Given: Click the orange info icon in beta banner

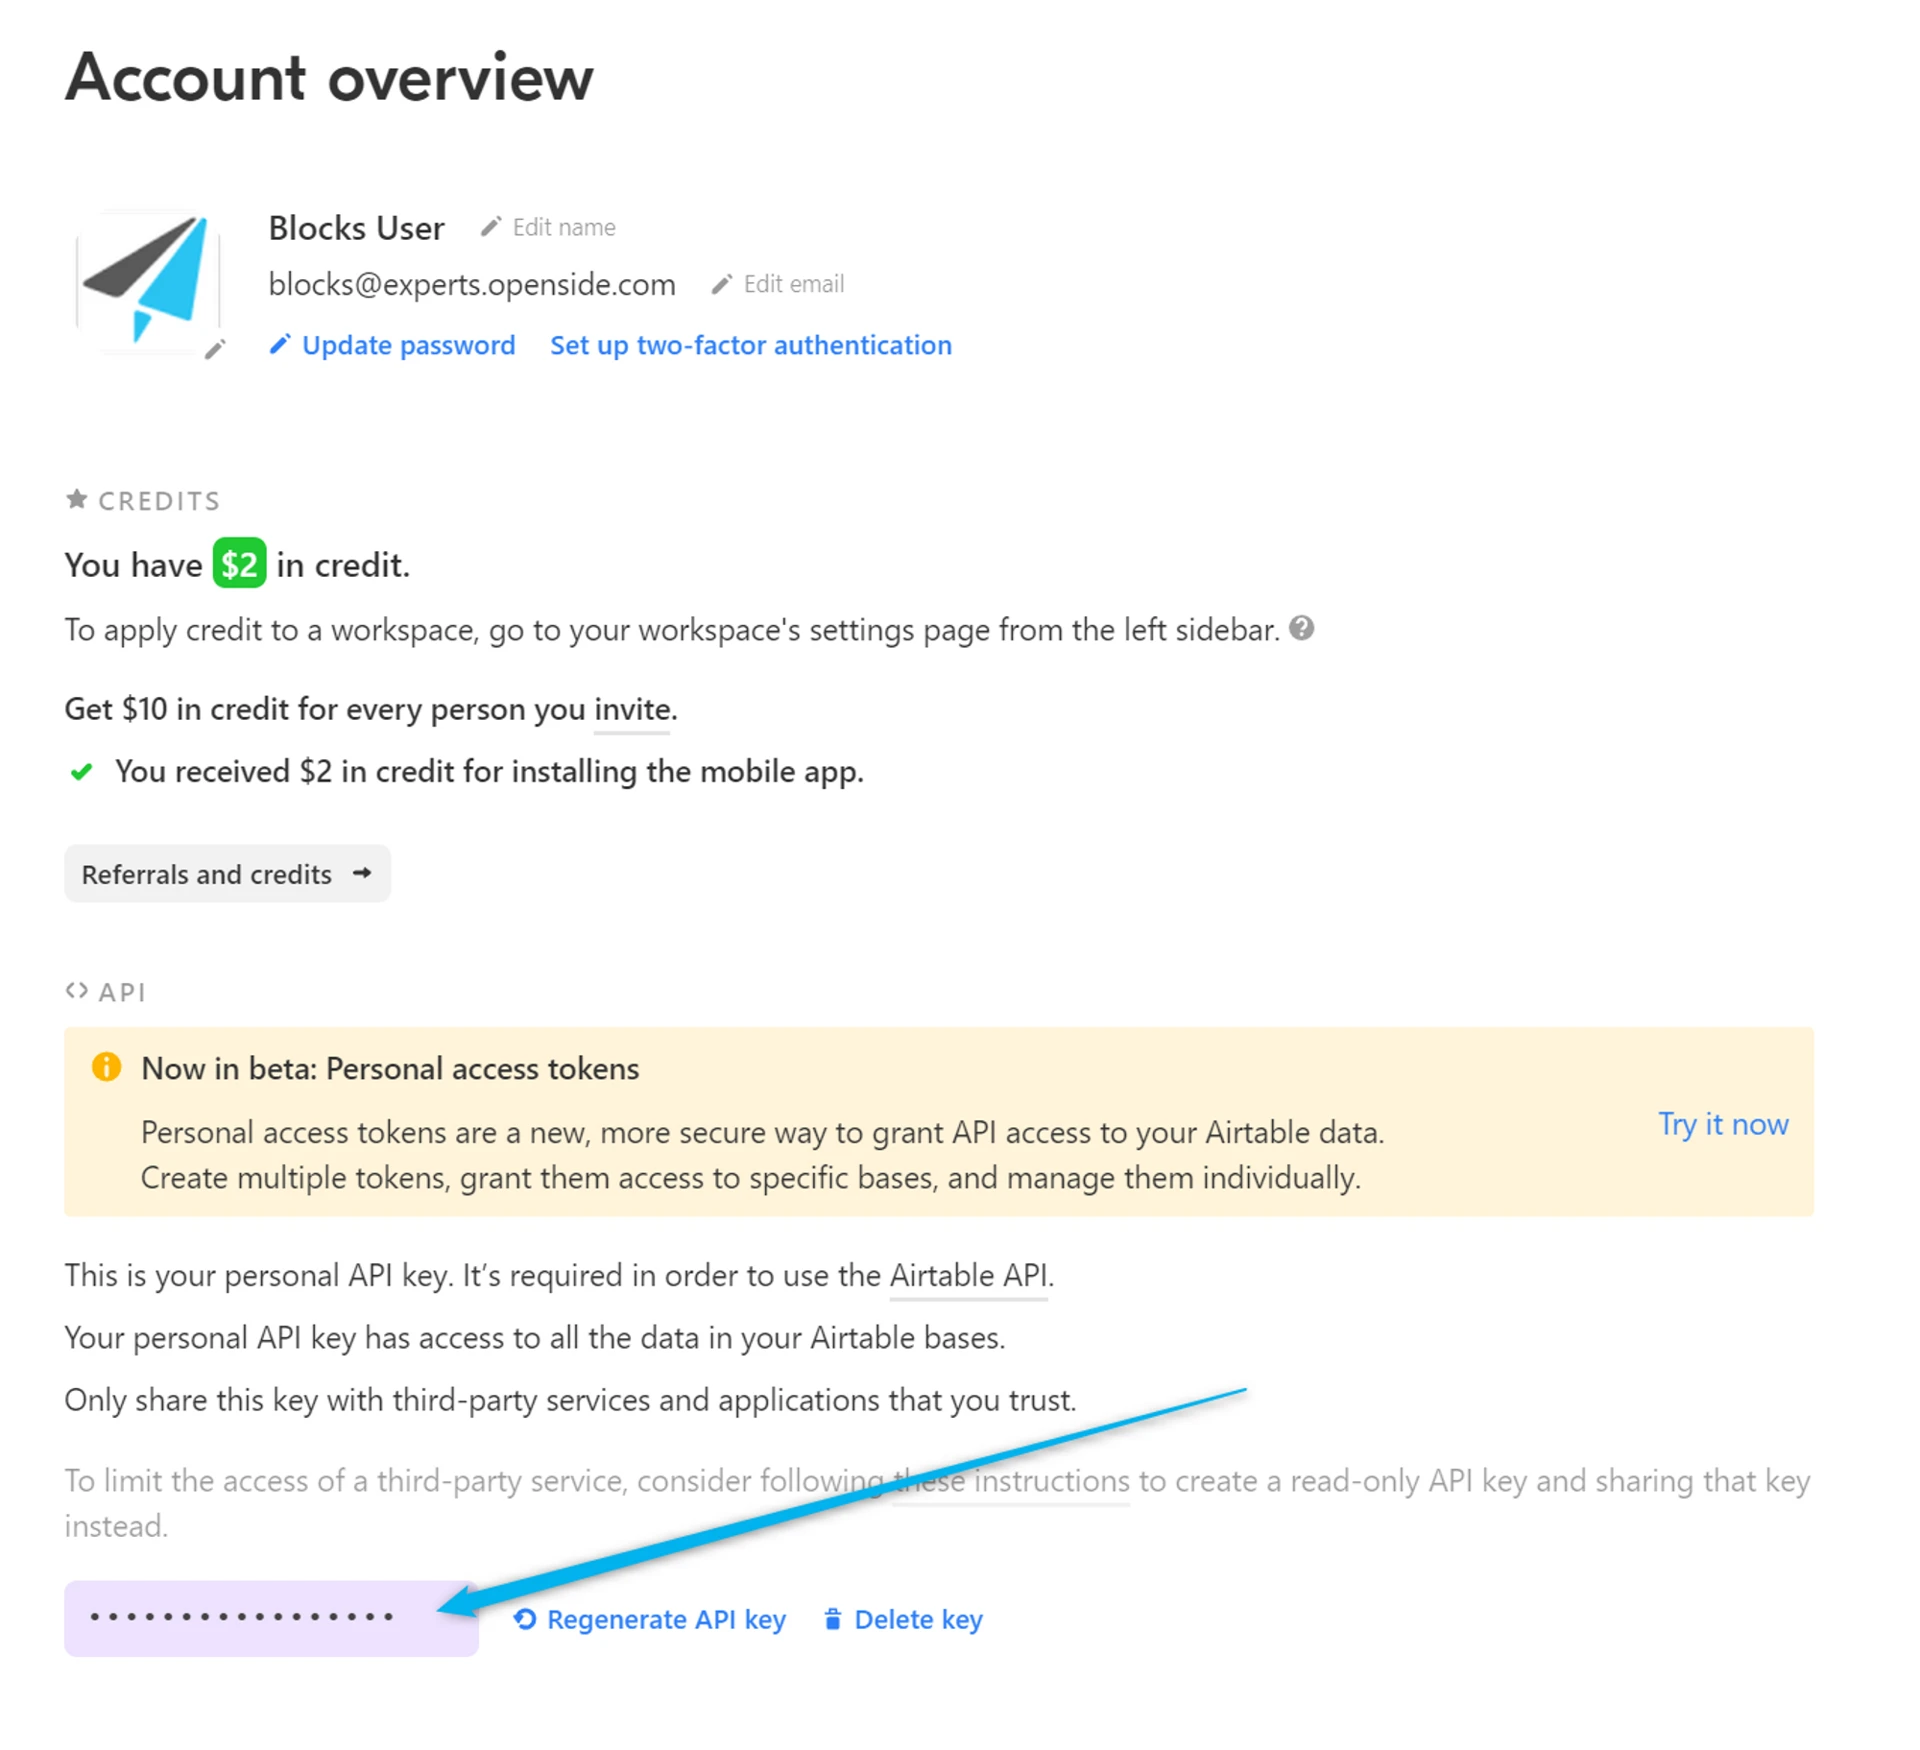Looking at the screenshot, I should (x=106, y=1067).
